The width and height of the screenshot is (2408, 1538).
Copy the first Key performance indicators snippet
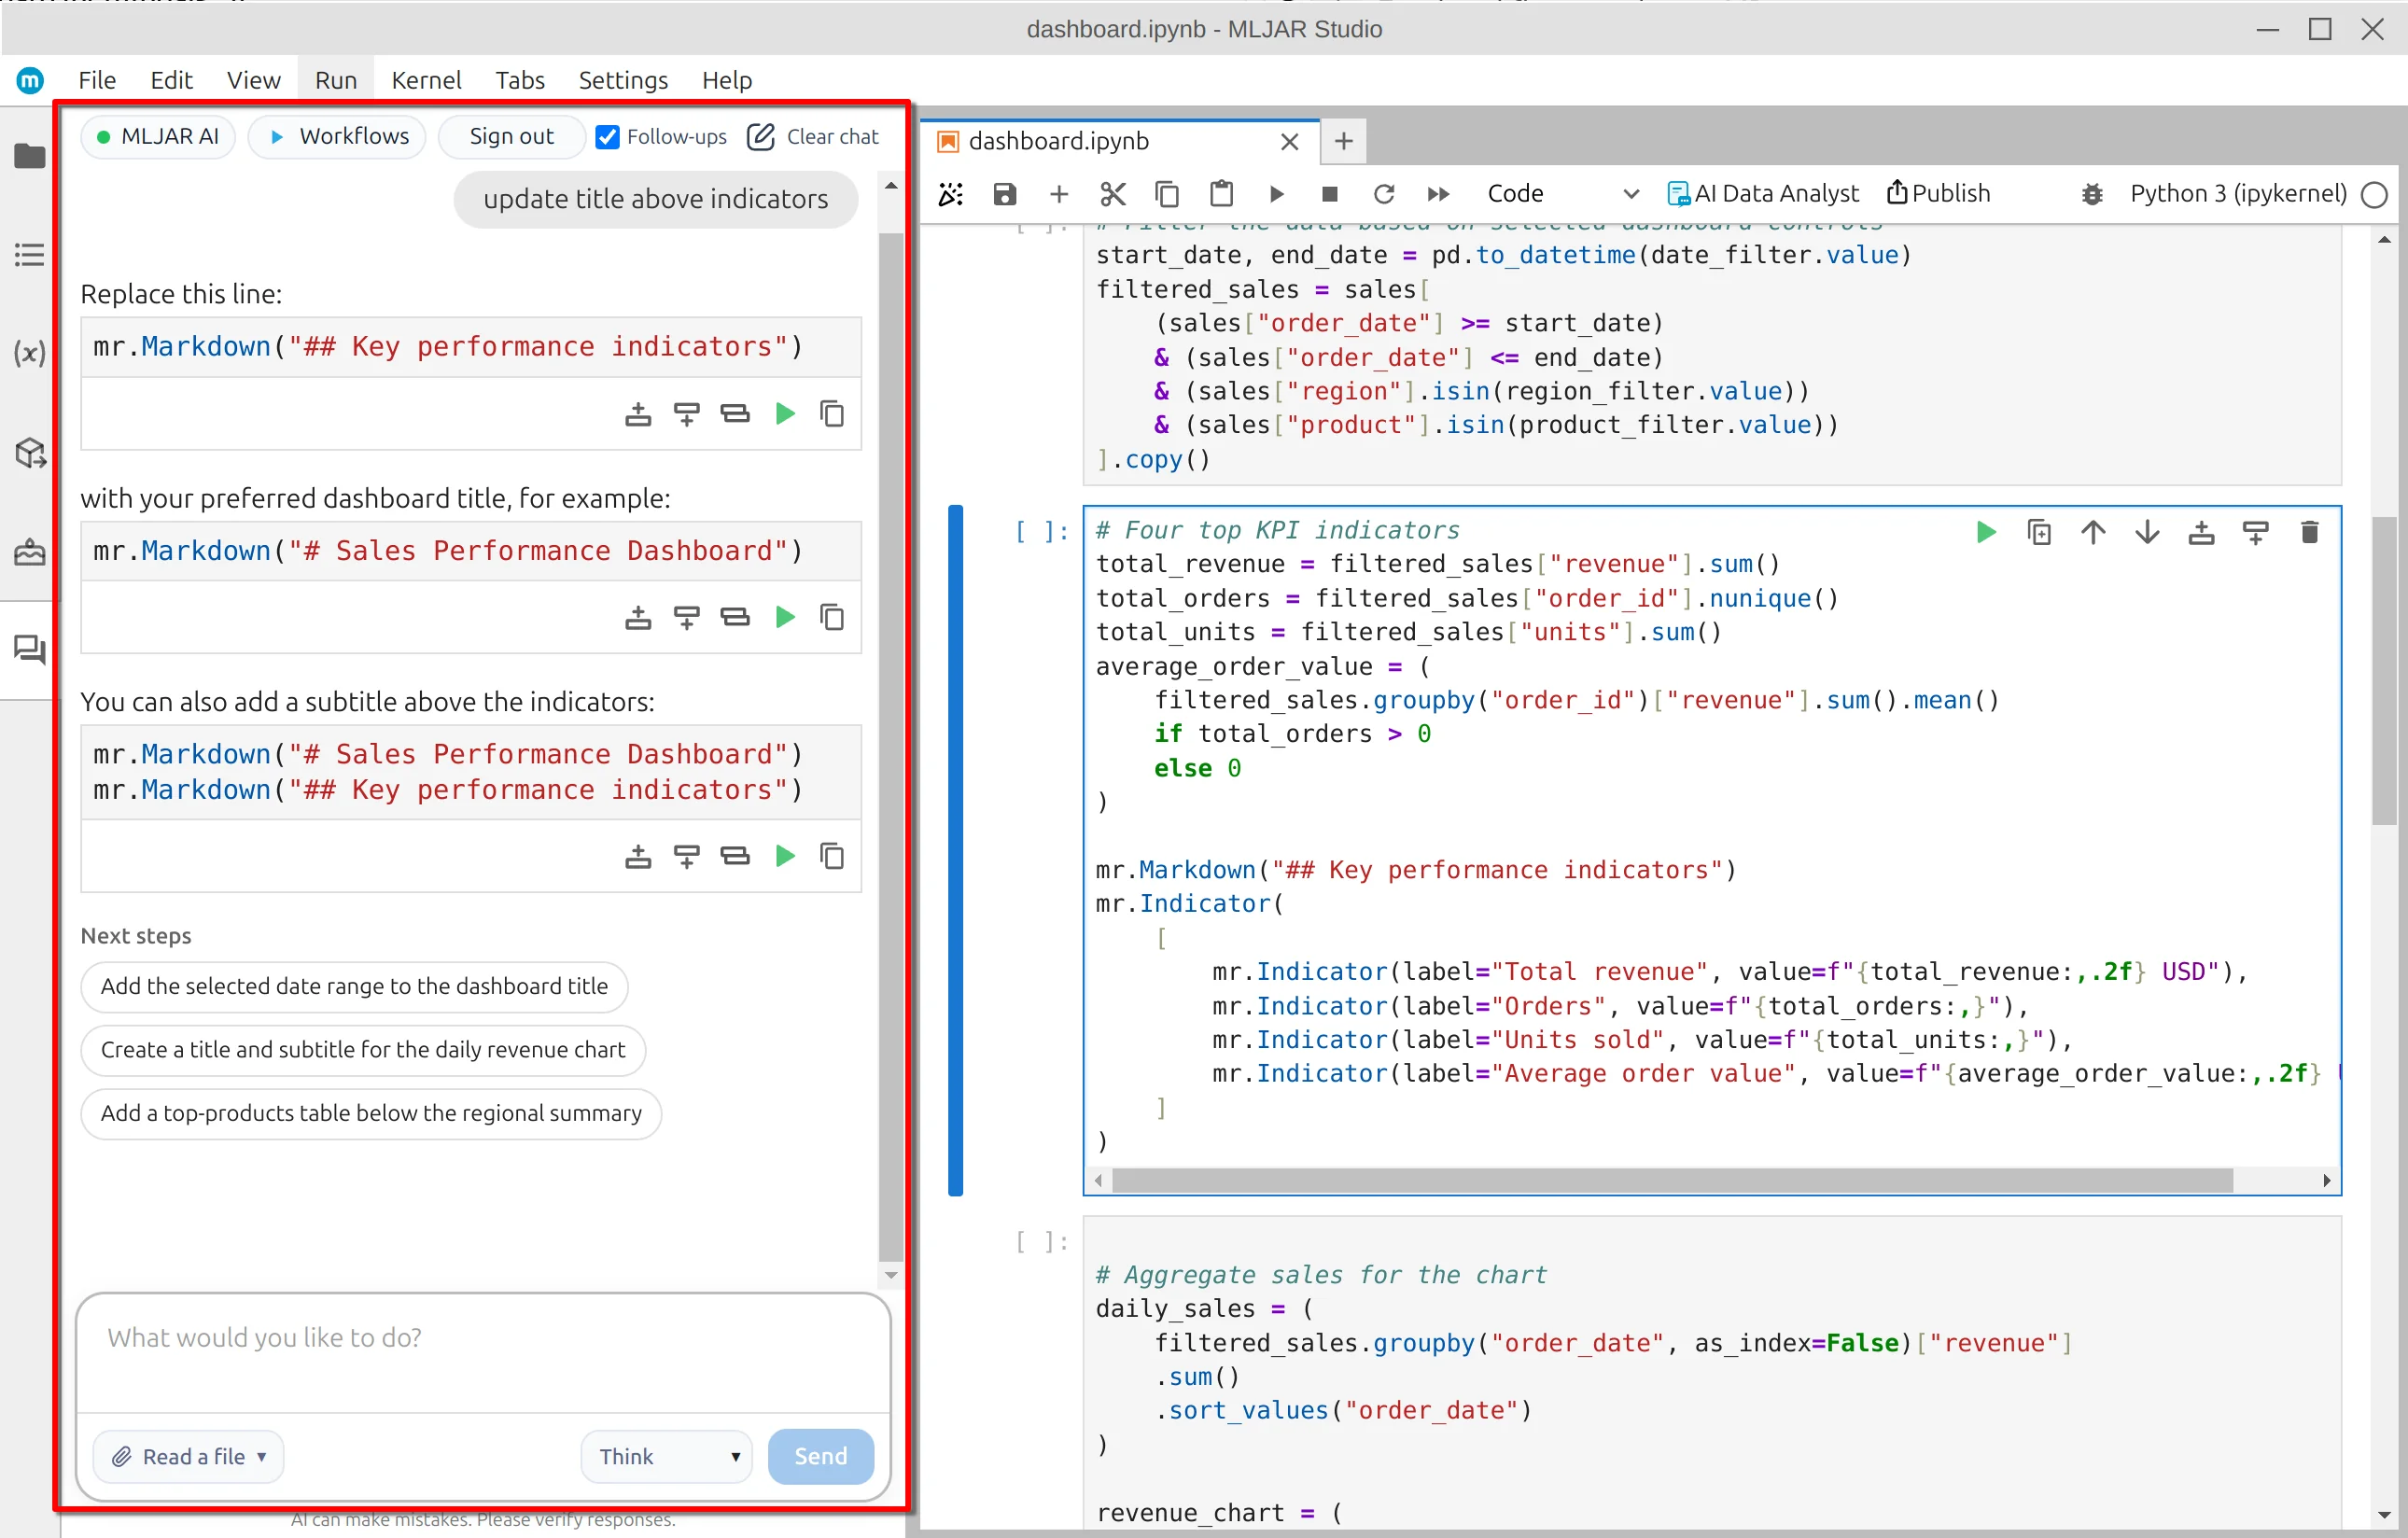(x=832, y=413)
